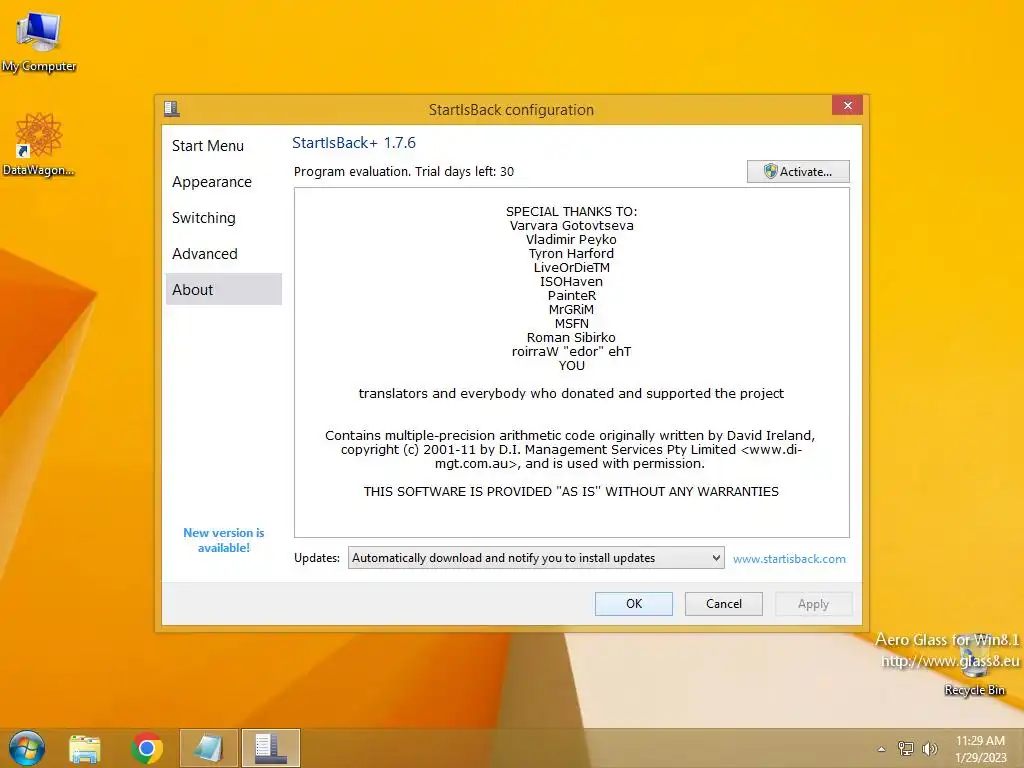Click the name Varvara Gotovtseva
1024x768 pixels.
coord(571,225)
